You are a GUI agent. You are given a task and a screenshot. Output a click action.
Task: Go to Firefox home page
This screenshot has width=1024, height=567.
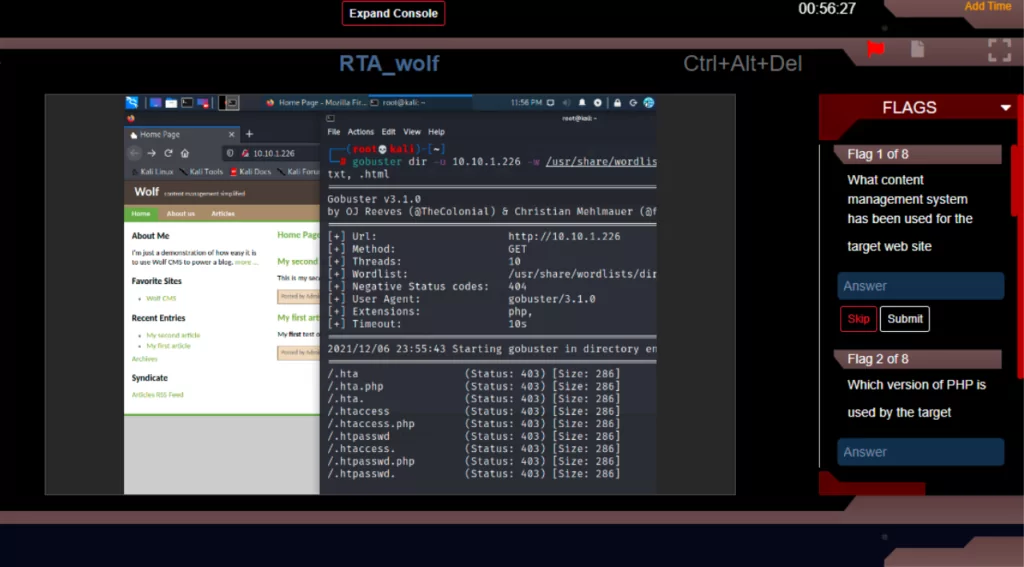[185, 153]
